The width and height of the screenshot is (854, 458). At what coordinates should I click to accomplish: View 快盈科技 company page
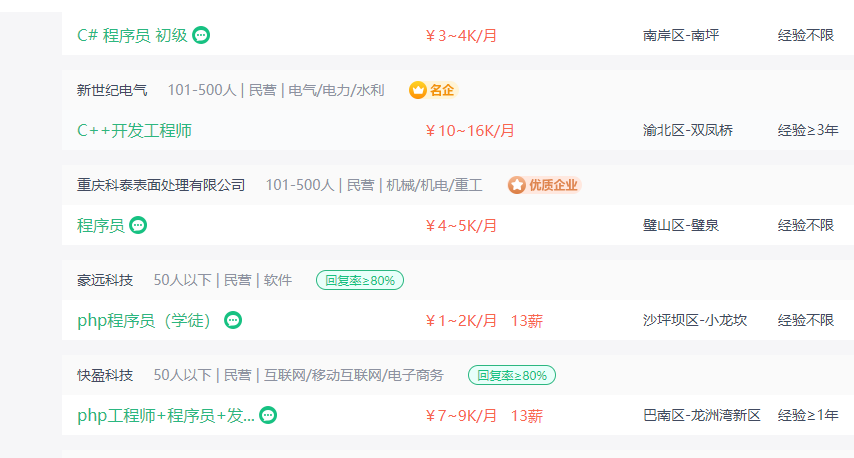coord(105,375)
